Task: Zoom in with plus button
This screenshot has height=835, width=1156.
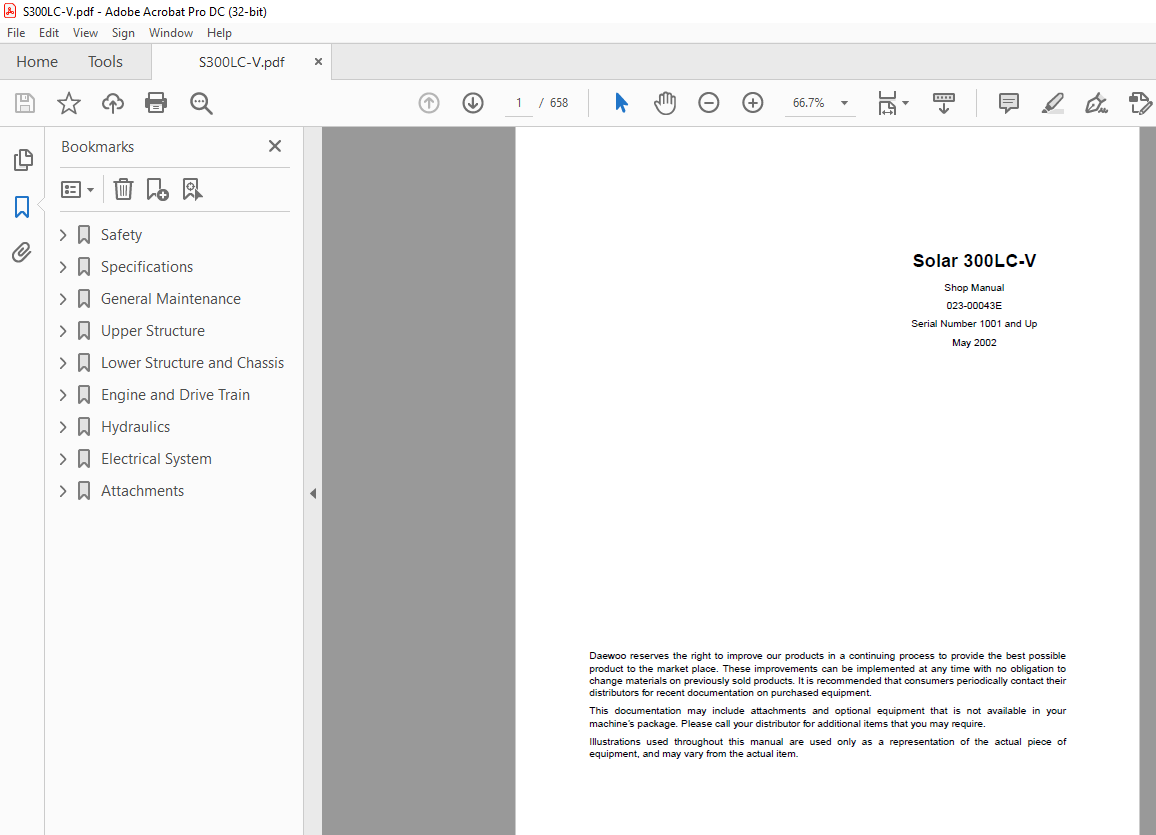Action: click(753, 103)
